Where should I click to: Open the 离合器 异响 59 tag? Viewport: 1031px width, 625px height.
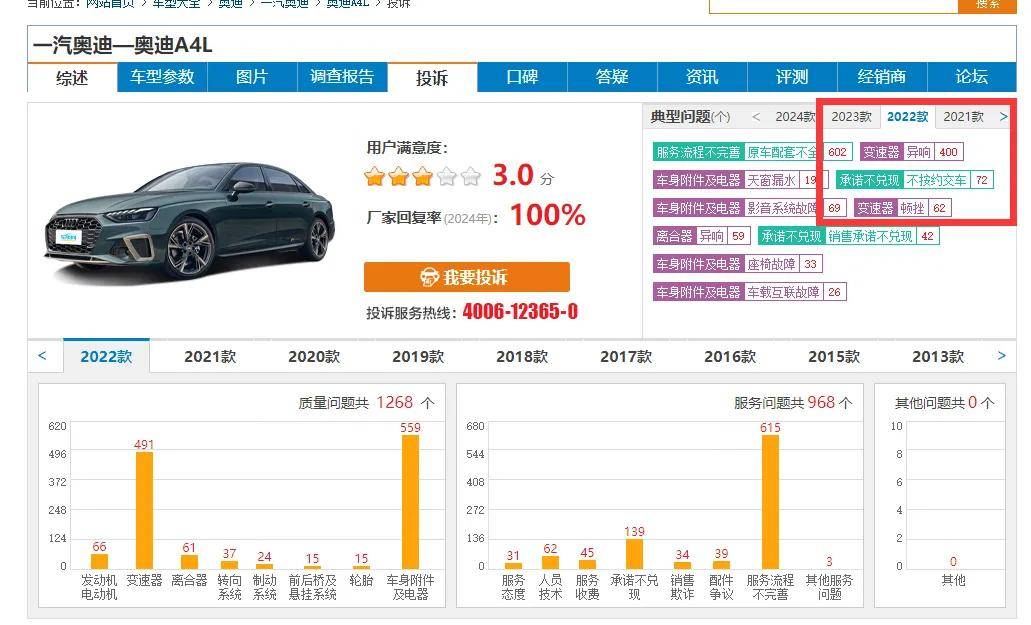pyautogui.click(x=702, y=236)
